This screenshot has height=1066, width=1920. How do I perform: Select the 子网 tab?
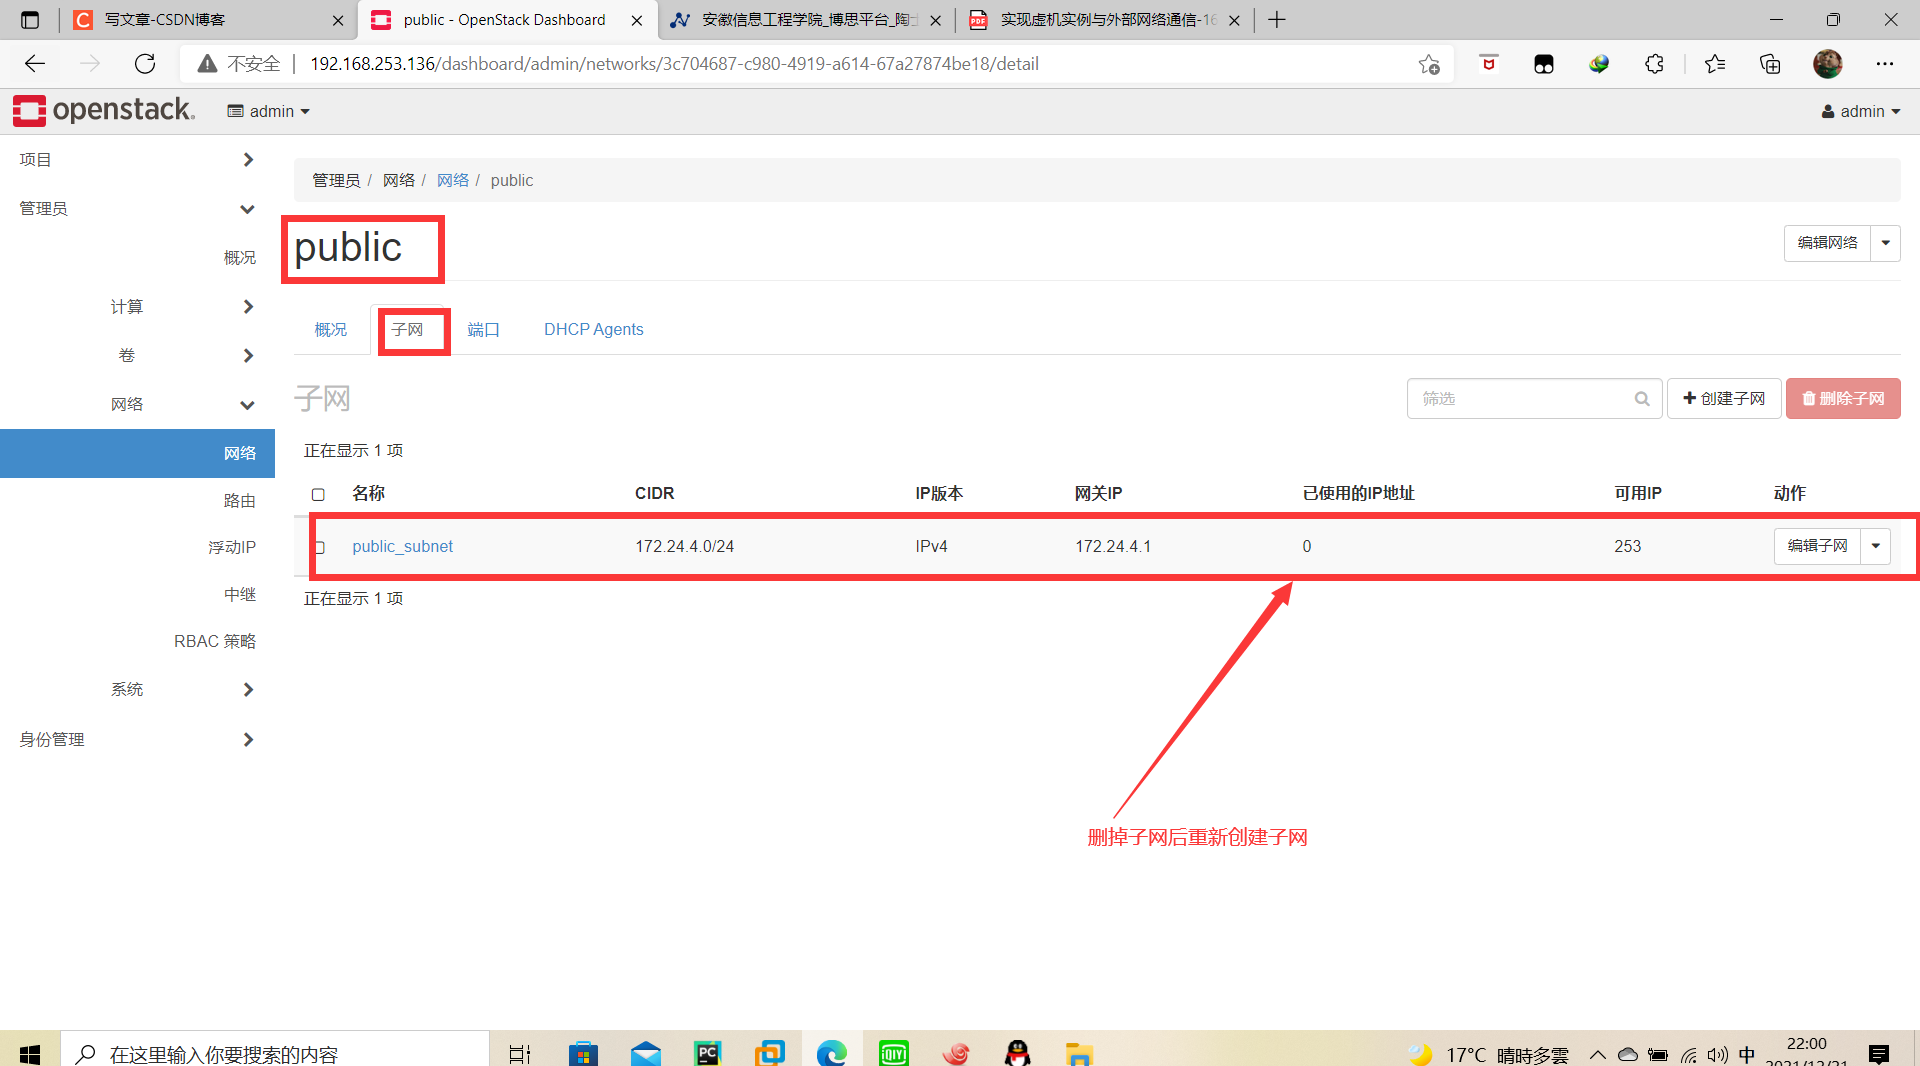click(x=407, y=330)
